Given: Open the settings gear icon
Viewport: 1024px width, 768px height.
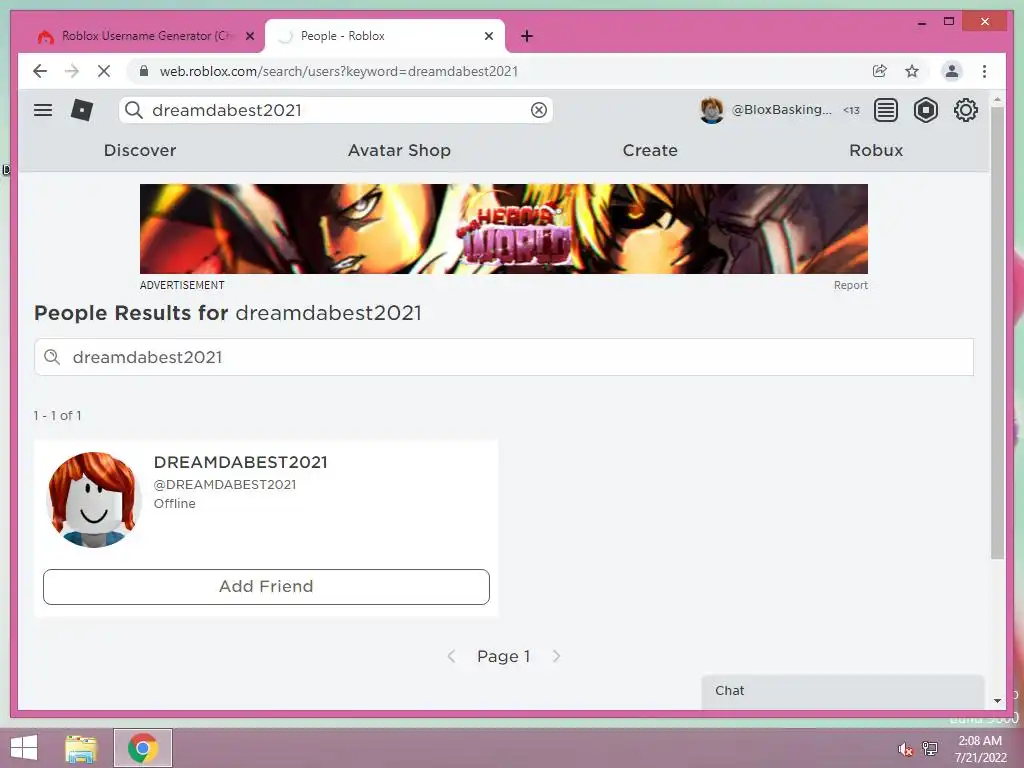Looking at the screenshot, I should [x=965, y=110].
